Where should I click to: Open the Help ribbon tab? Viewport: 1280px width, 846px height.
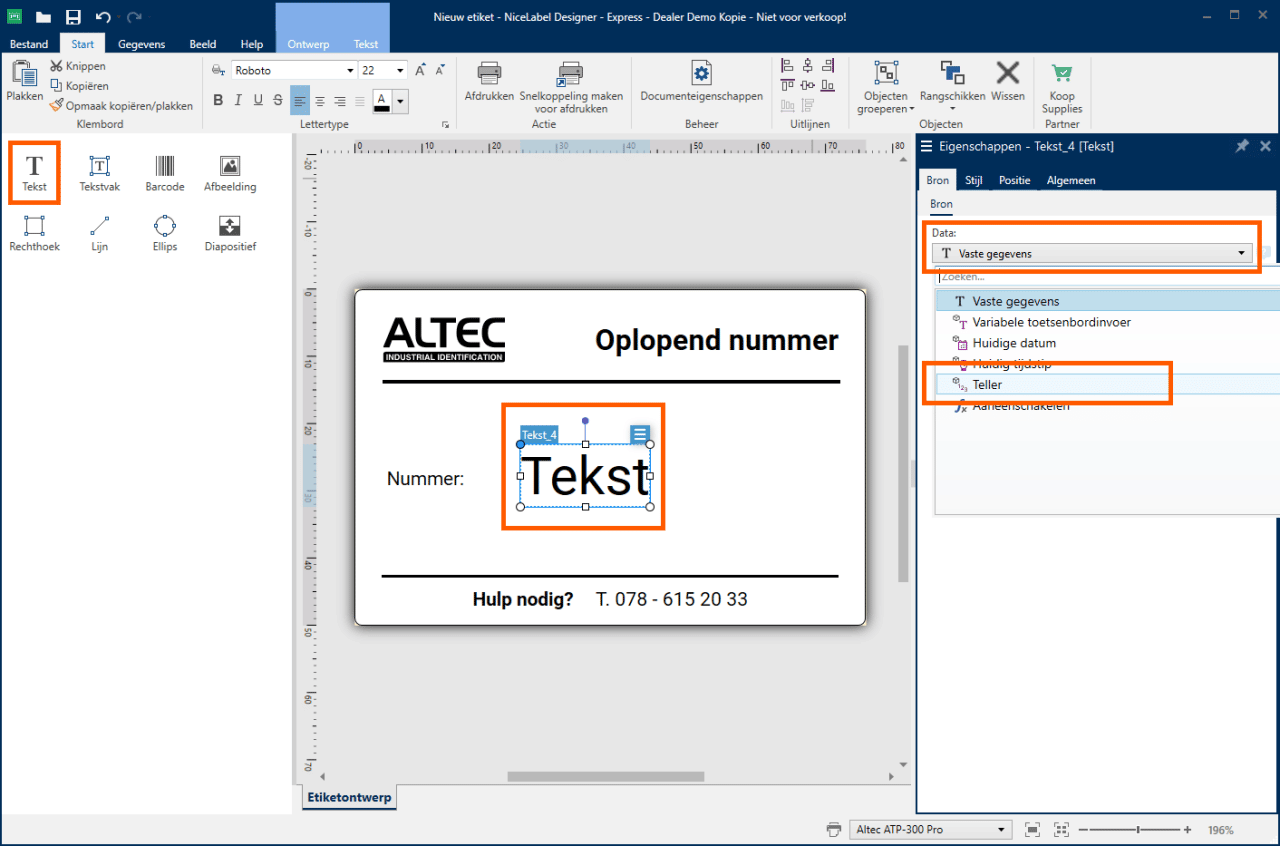pos(252,44)
